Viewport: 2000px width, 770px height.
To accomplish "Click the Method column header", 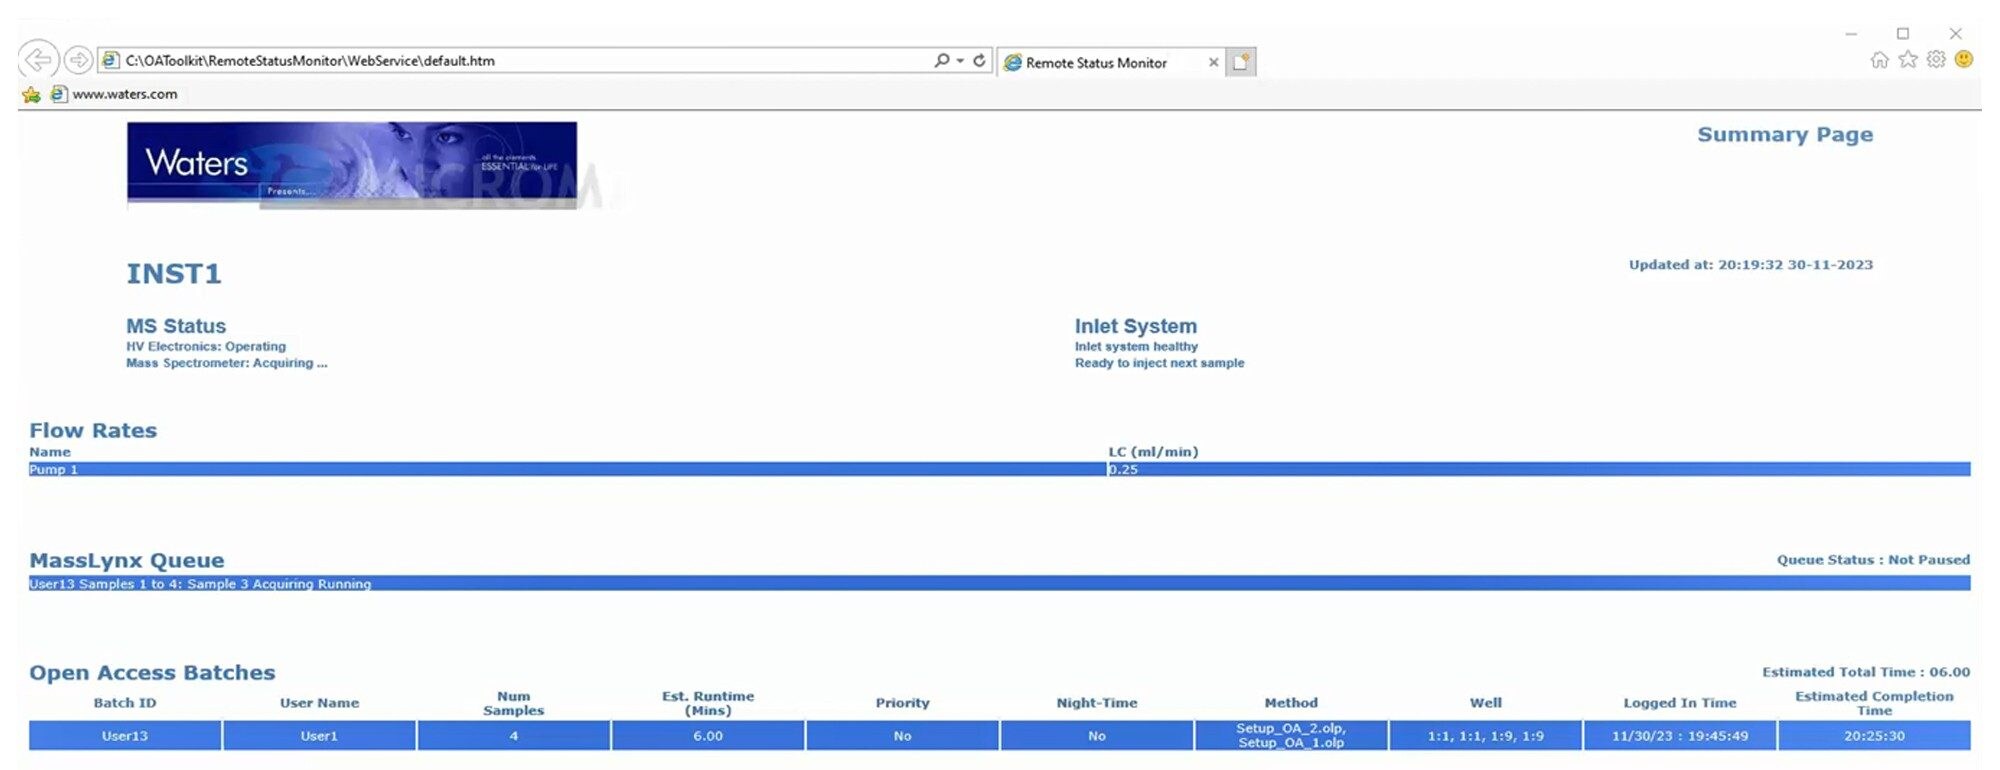I will click(x=1291, y=703).
